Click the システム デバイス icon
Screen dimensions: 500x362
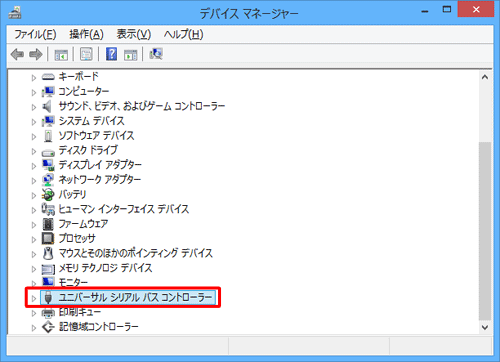tap(48, 121)
